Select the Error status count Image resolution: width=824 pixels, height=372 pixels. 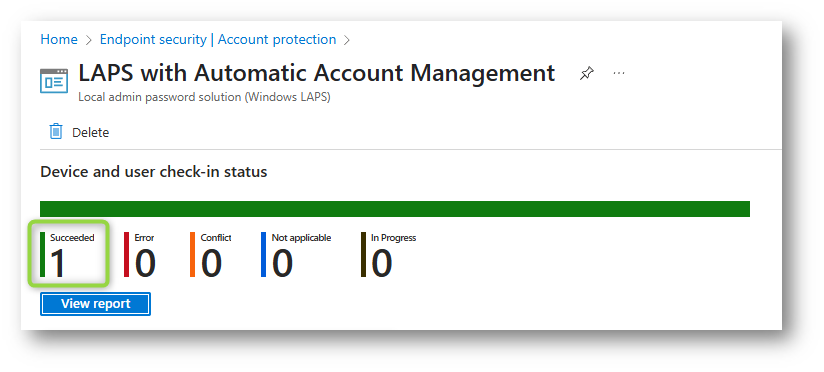(x=145, y=263)
